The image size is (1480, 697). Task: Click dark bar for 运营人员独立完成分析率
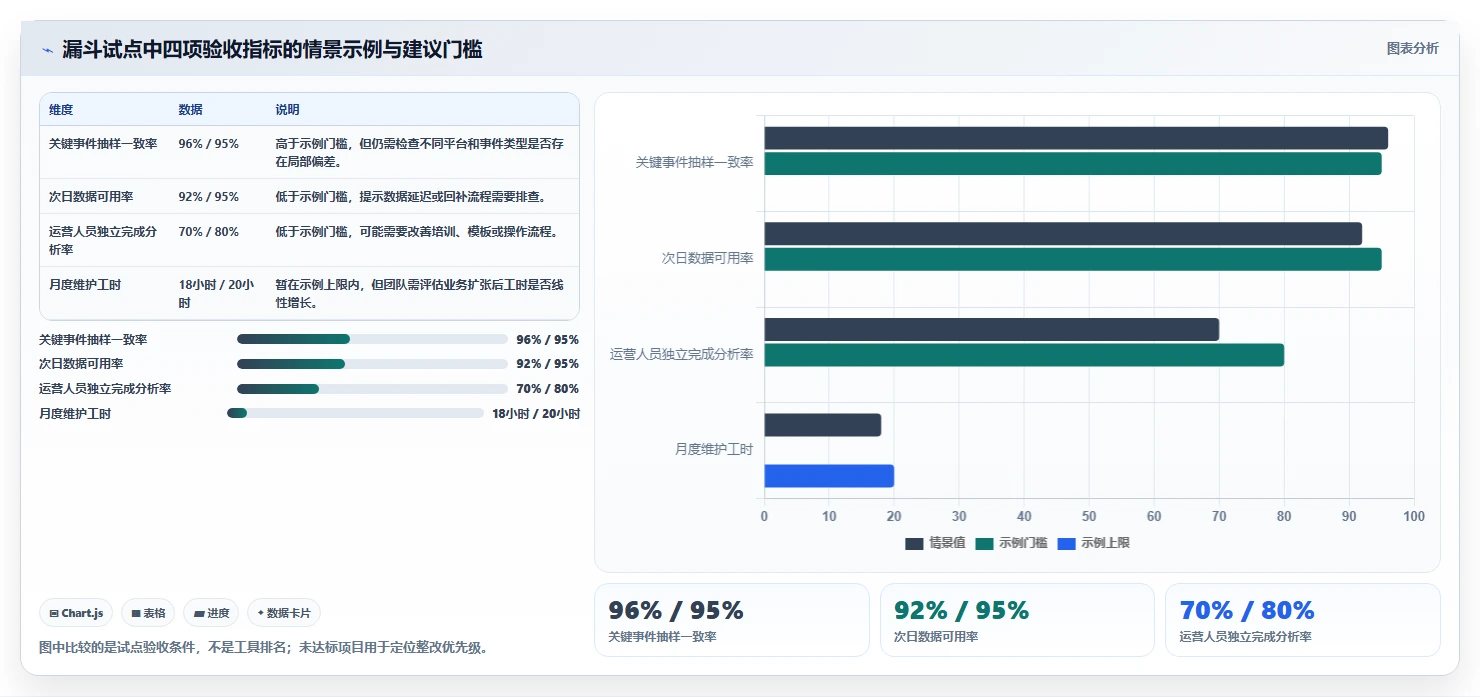pyautogui.click(x=992, y=329)
